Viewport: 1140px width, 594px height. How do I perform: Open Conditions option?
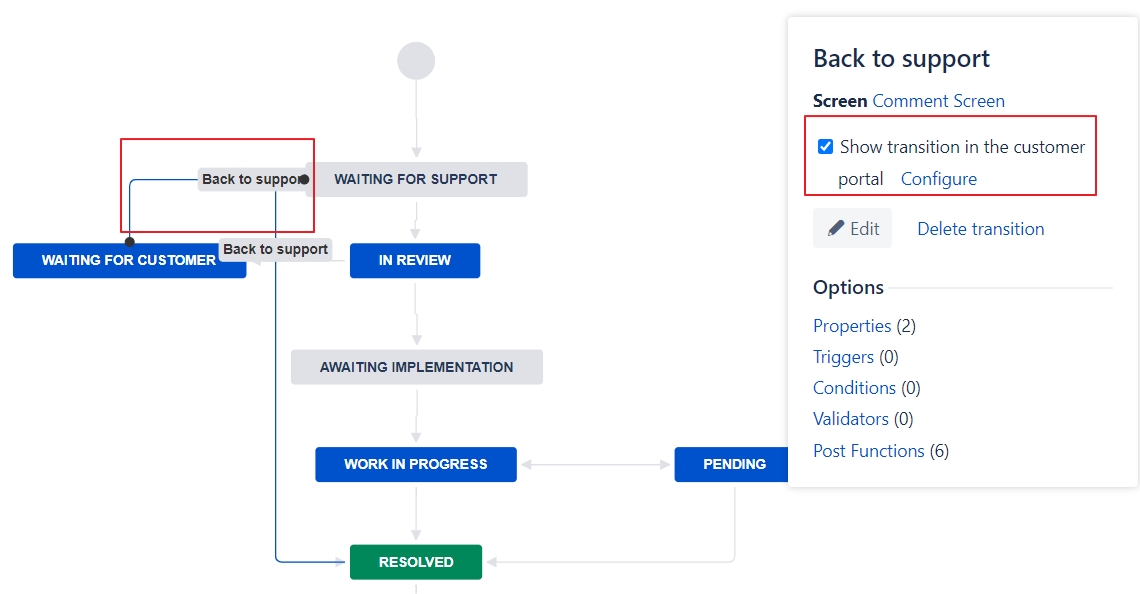click(854, 388)
